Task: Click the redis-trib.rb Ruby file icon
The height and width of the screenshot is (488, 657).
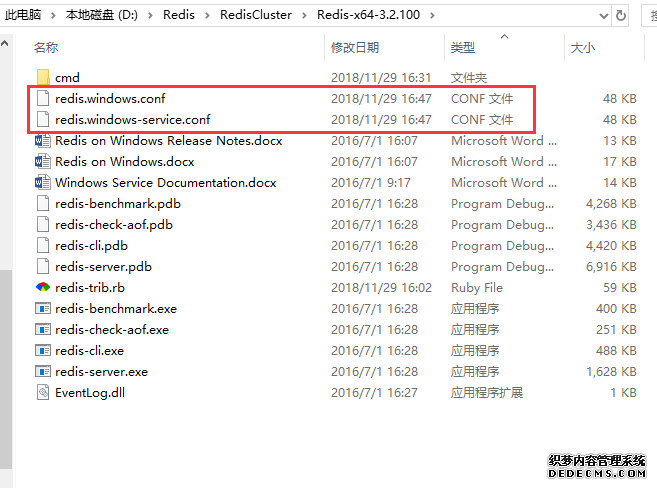Action: point(42,287)
